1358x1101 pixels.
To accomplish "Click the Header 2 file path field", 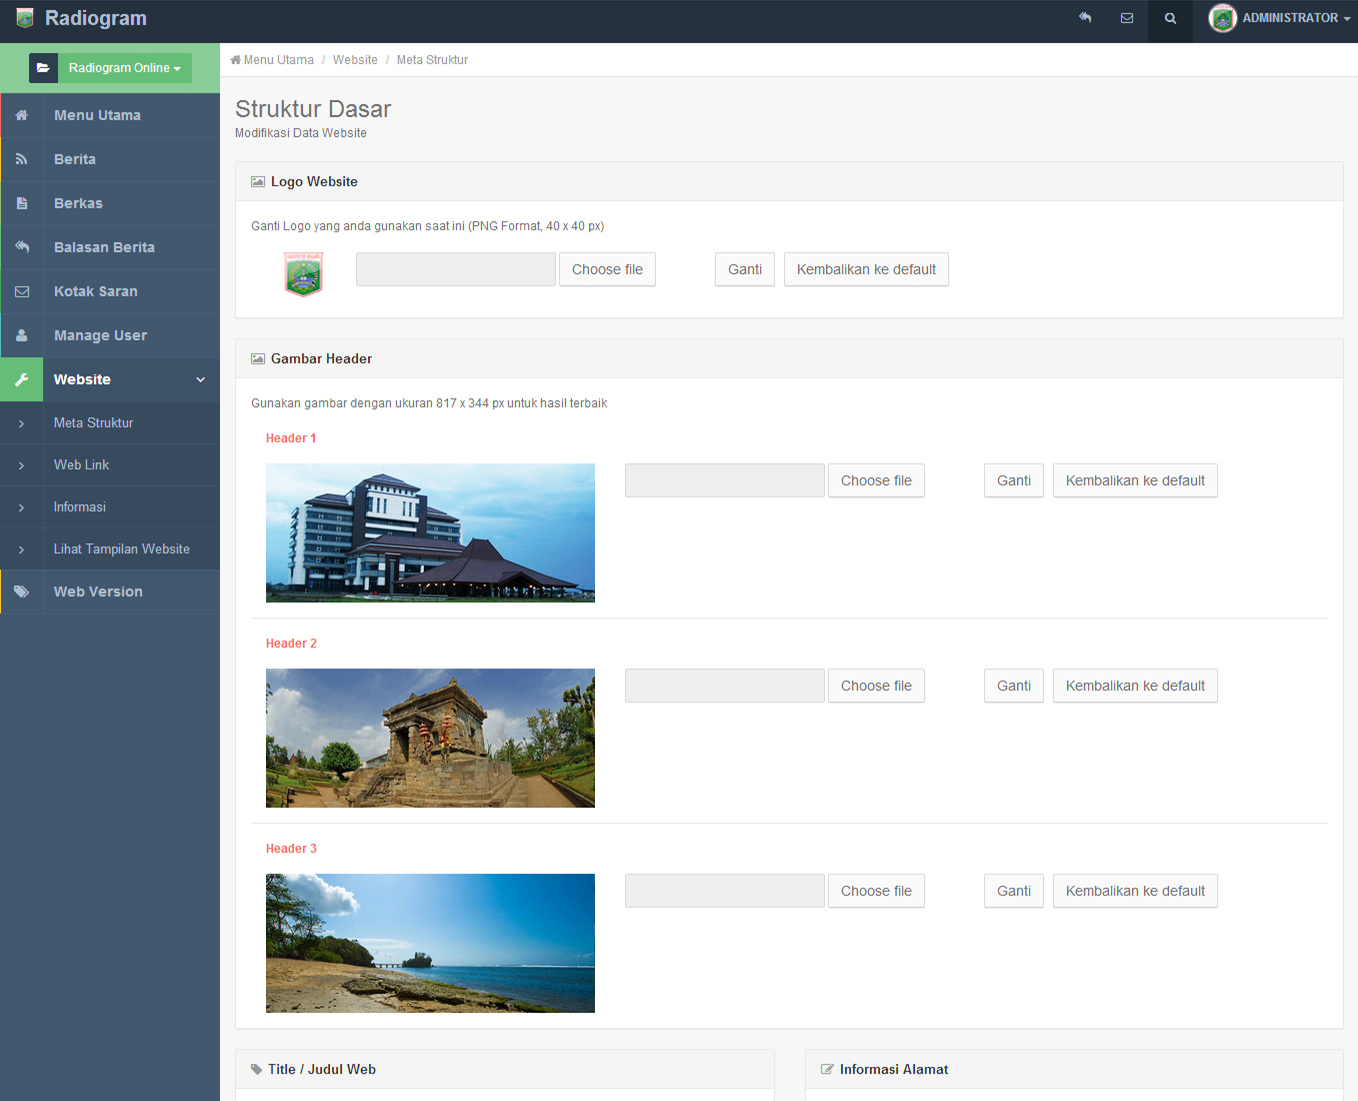I will 724,686.
